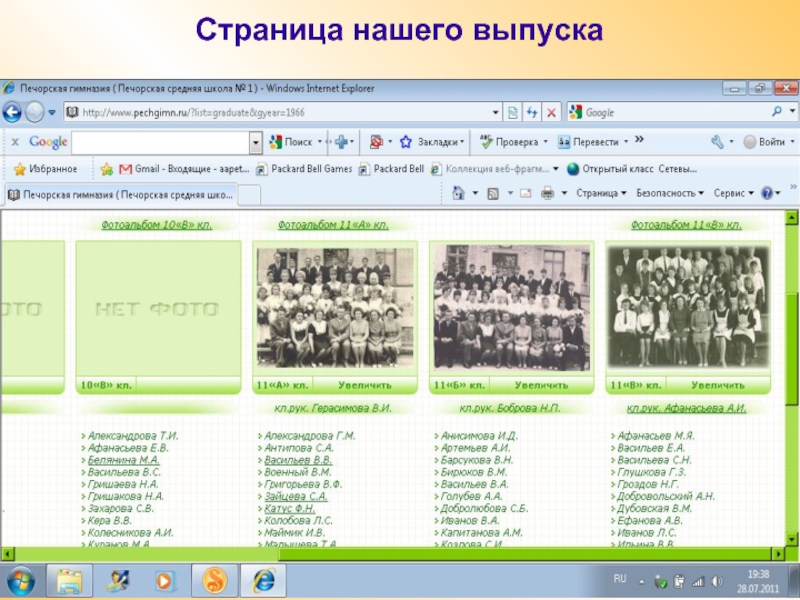Click the Google toolbar wrench settings icon

[x=717, y=142]
